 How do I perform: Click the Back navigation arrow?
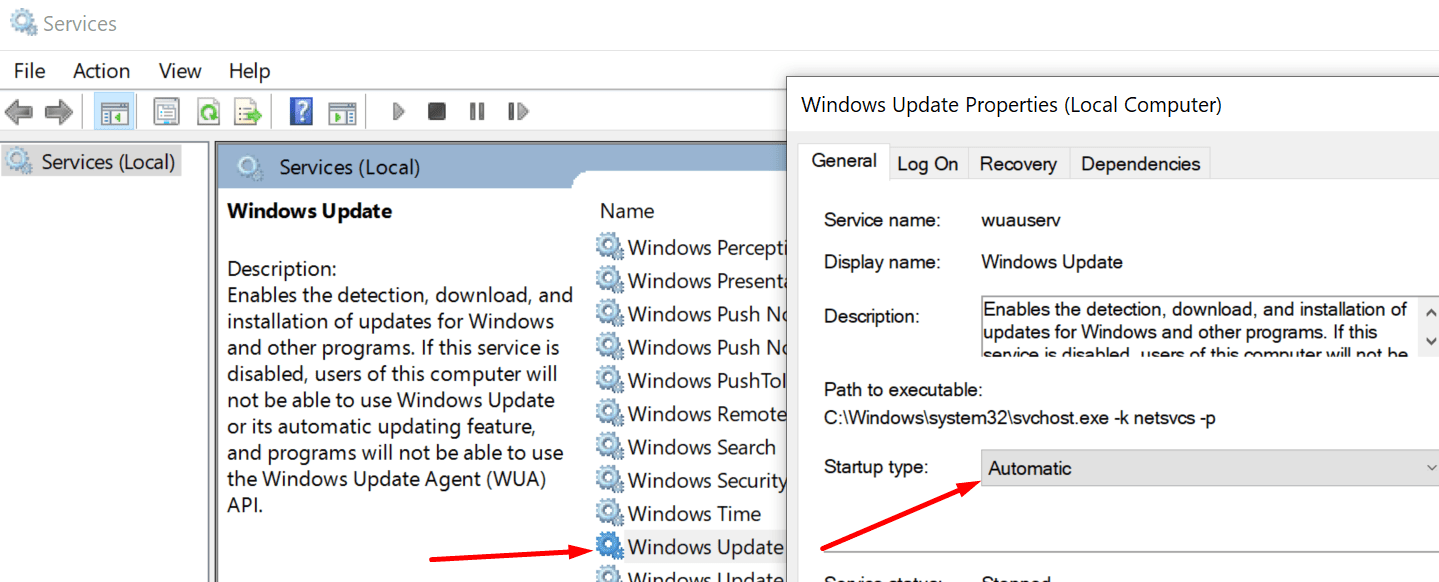point(18,111)
